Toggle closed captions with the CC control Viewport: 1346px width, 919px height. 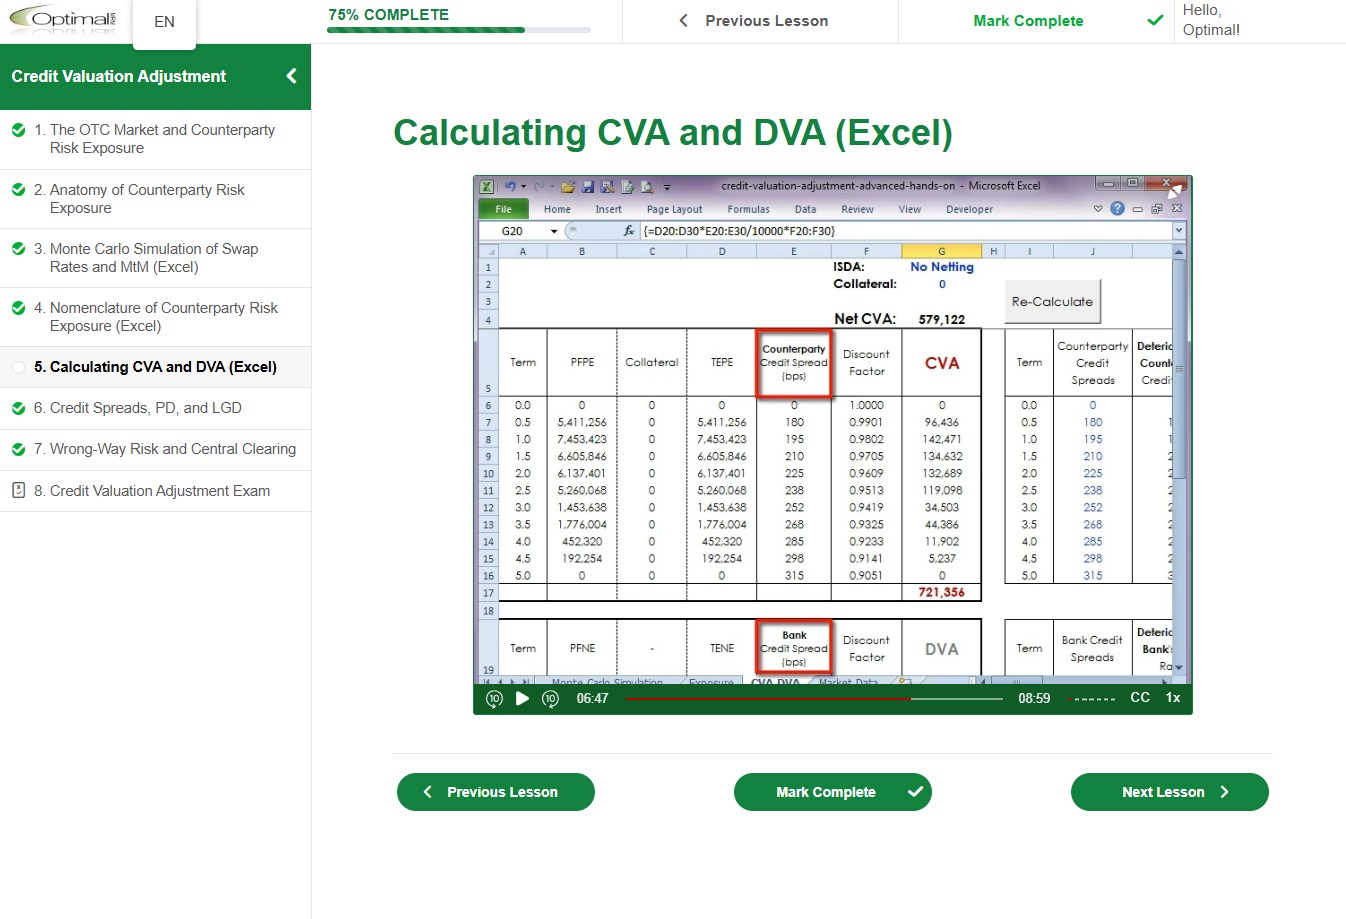click(x=1139, y=698)
